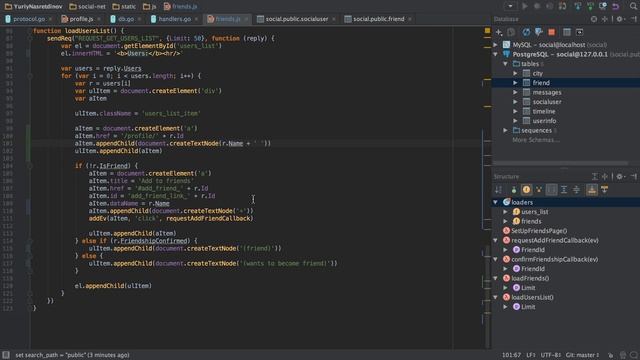Select the timeline table in Database tree
Screen dimensions: 640x360
pos(543,111)
